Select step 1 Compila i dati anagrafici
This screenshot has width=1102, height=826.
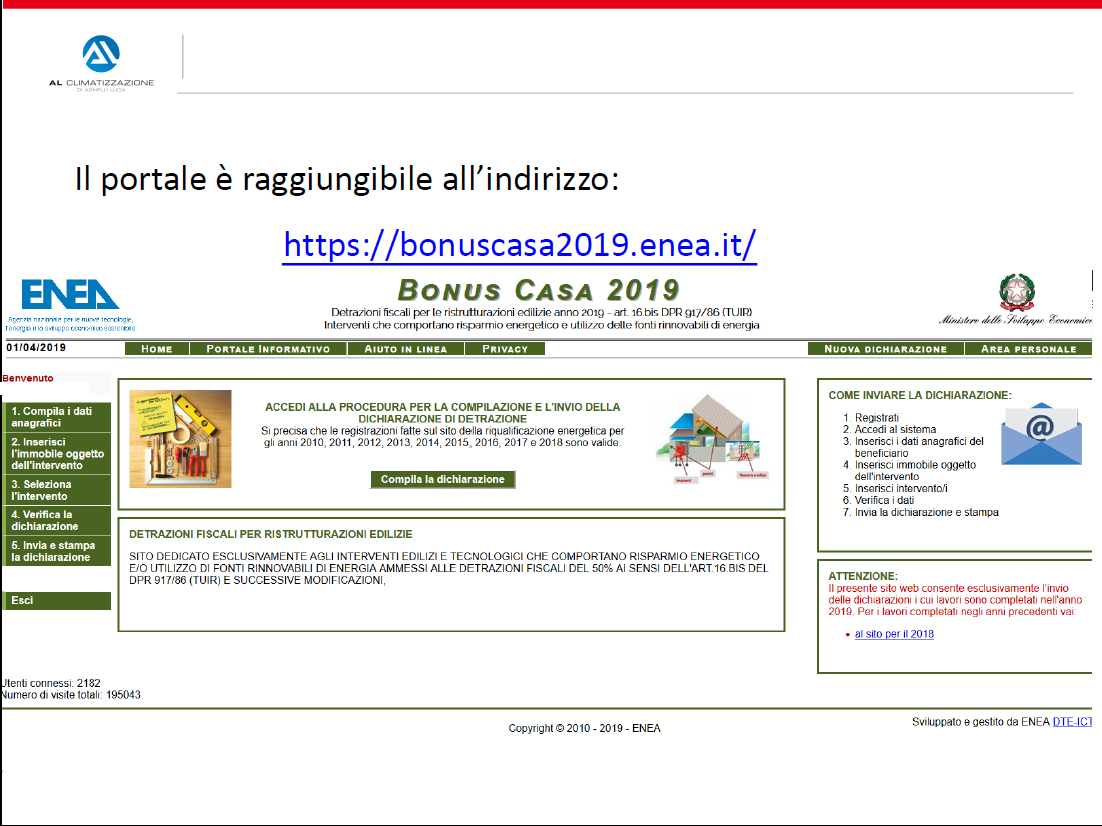pos(57,417)
